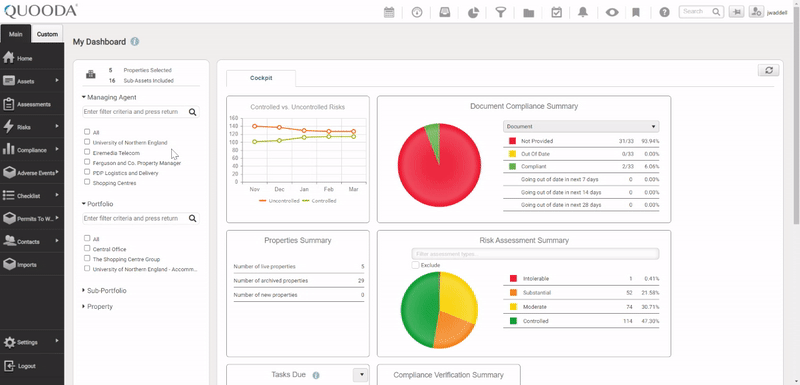This screenshot has width=800, height=385.
Task: Toggle the Exclude checkbox in Risk Assessment
Action: tap(415, 265)
